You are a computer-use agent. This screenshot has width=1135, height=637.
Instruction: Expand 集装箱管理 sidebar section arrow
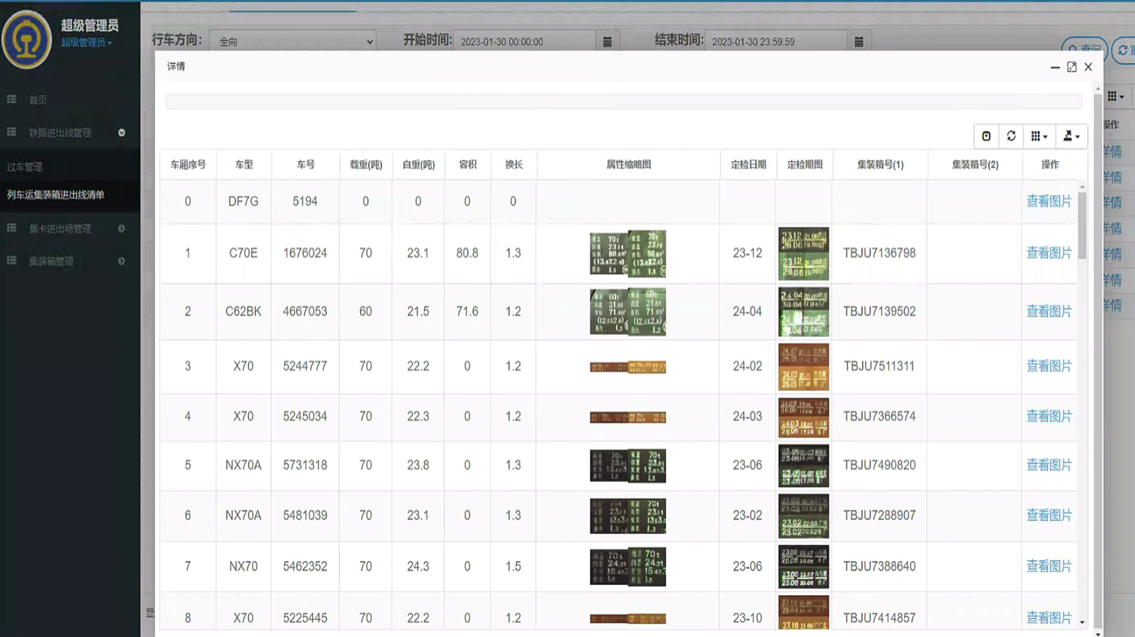tap(122, 262)
